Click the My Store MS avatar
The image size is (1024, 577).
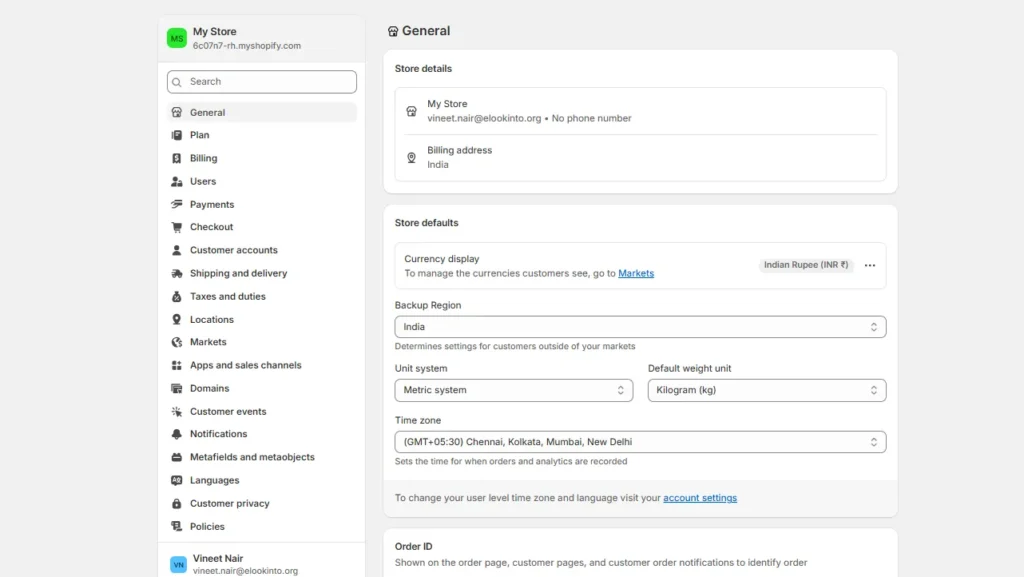tap(176, 37)
